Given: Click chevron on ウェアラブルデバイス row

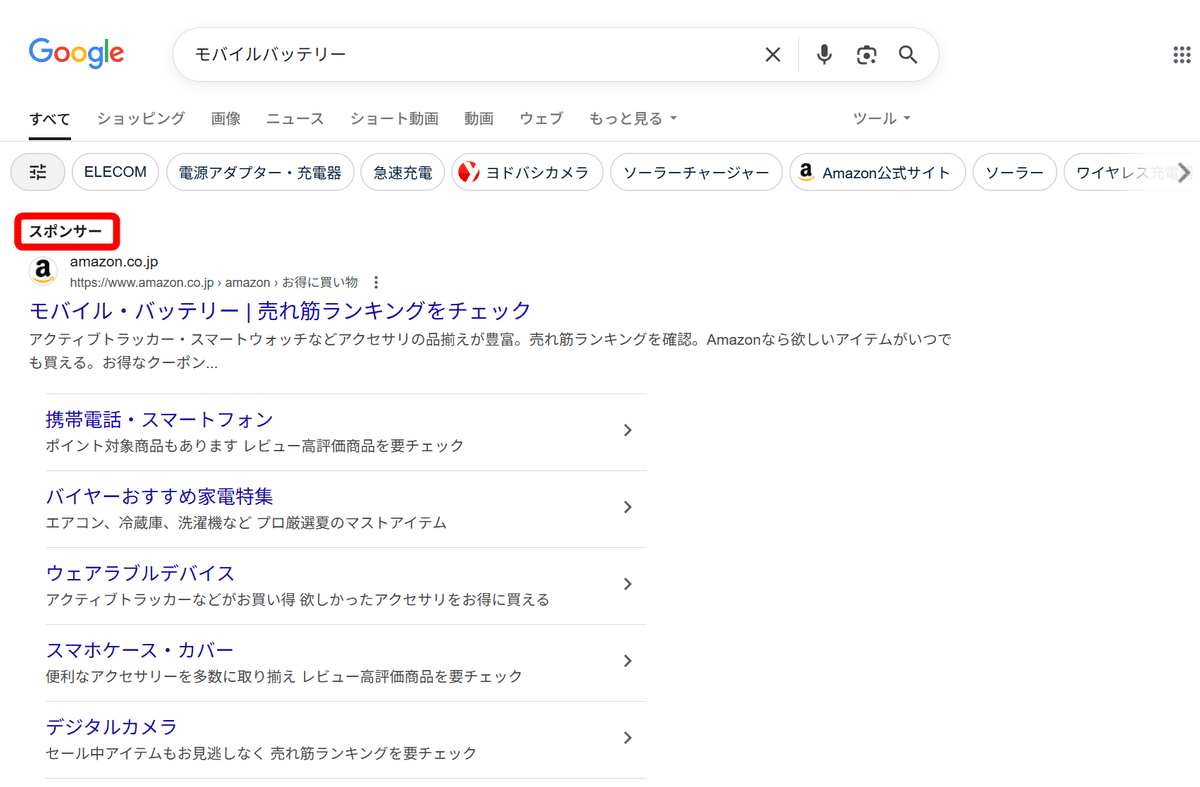Looking at the screenshot, I should pyautogui.click(x=628, y=584).
